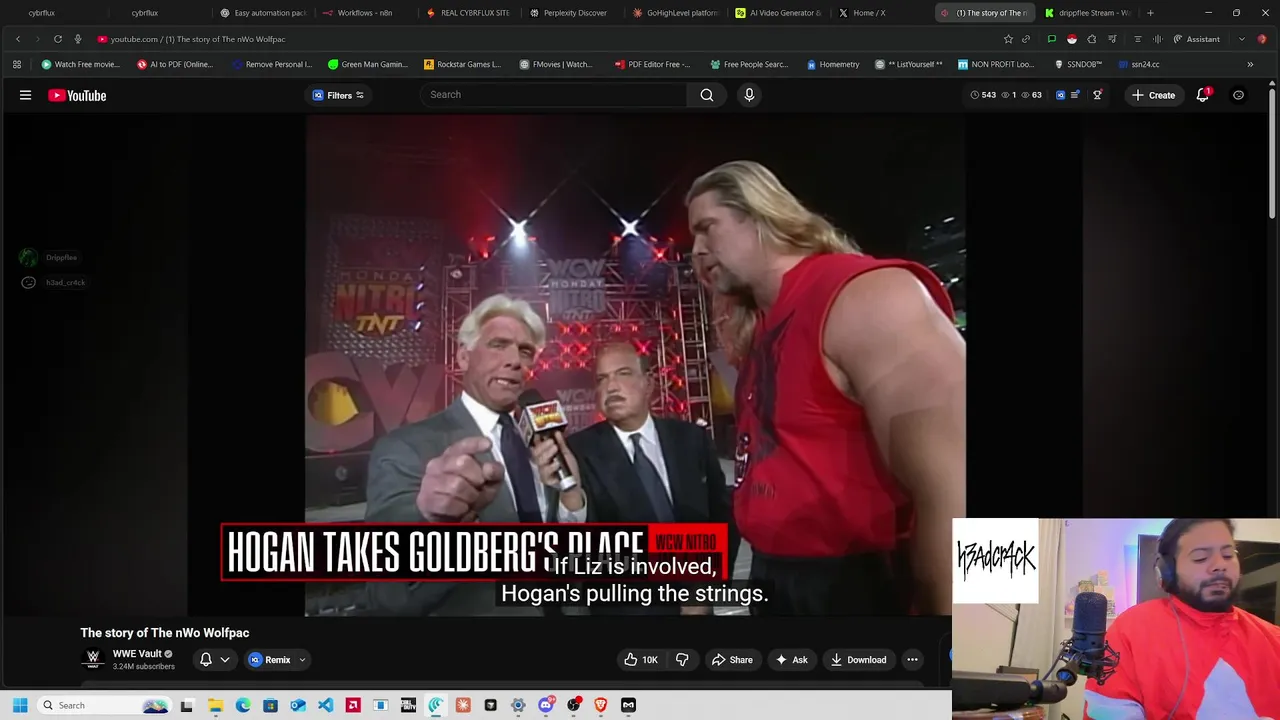The width and height of the screenshot is (1280, 720).
Task: Go to the YouTube home logo
Action: [77, 95]
